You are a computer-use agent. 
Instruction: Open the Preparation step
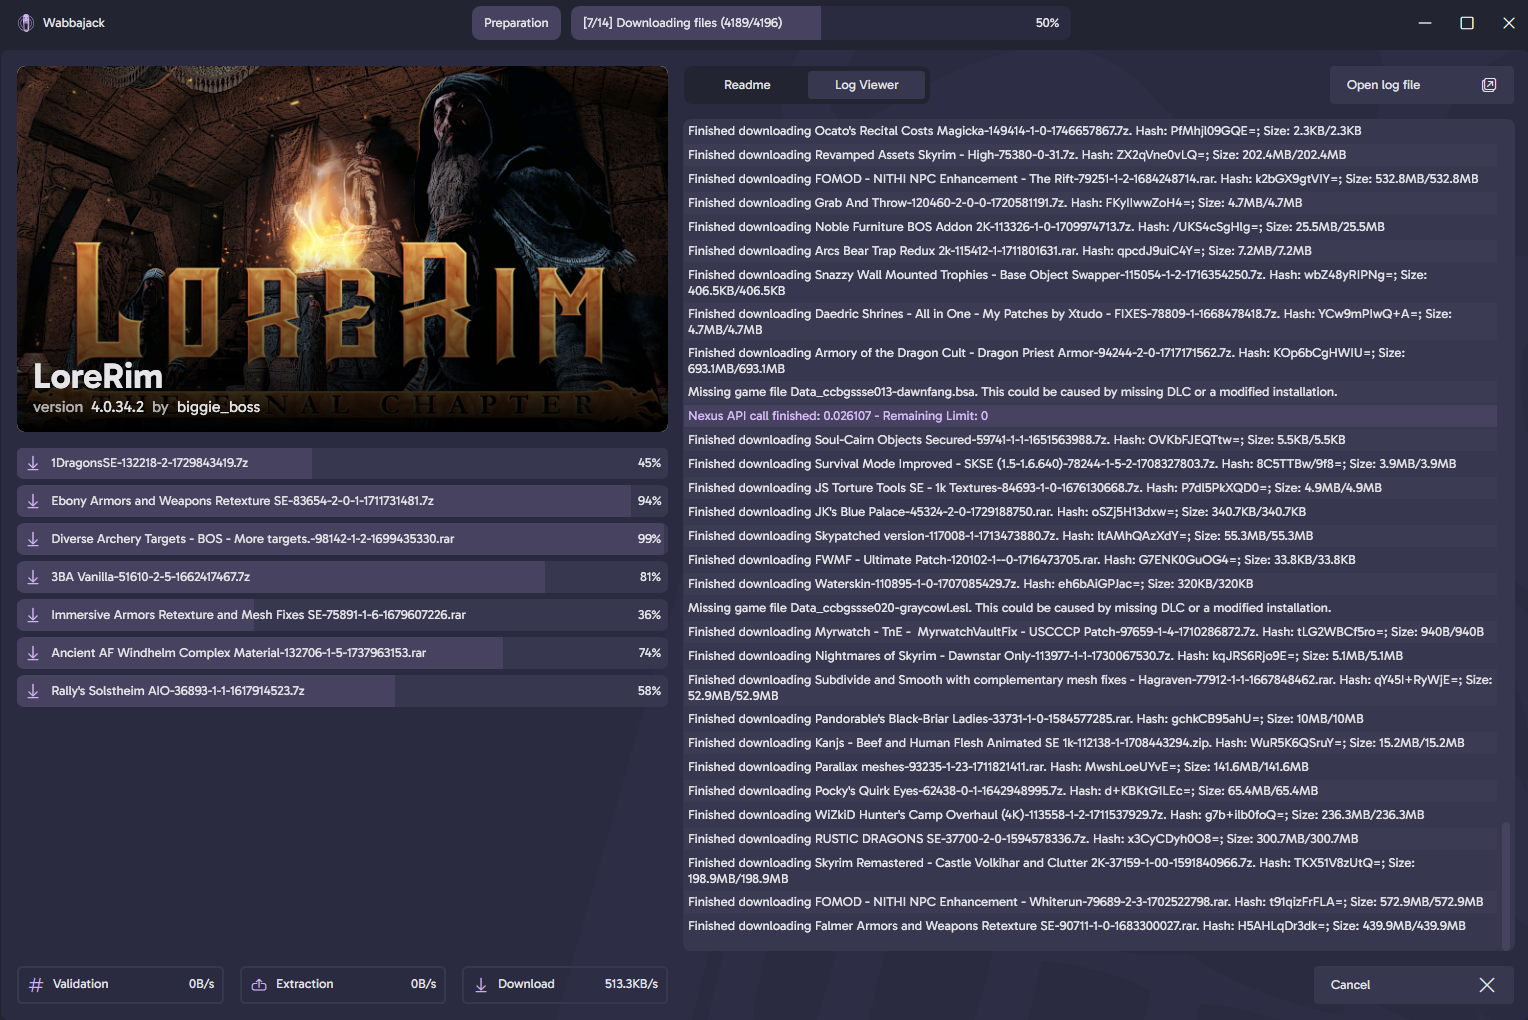516,23
